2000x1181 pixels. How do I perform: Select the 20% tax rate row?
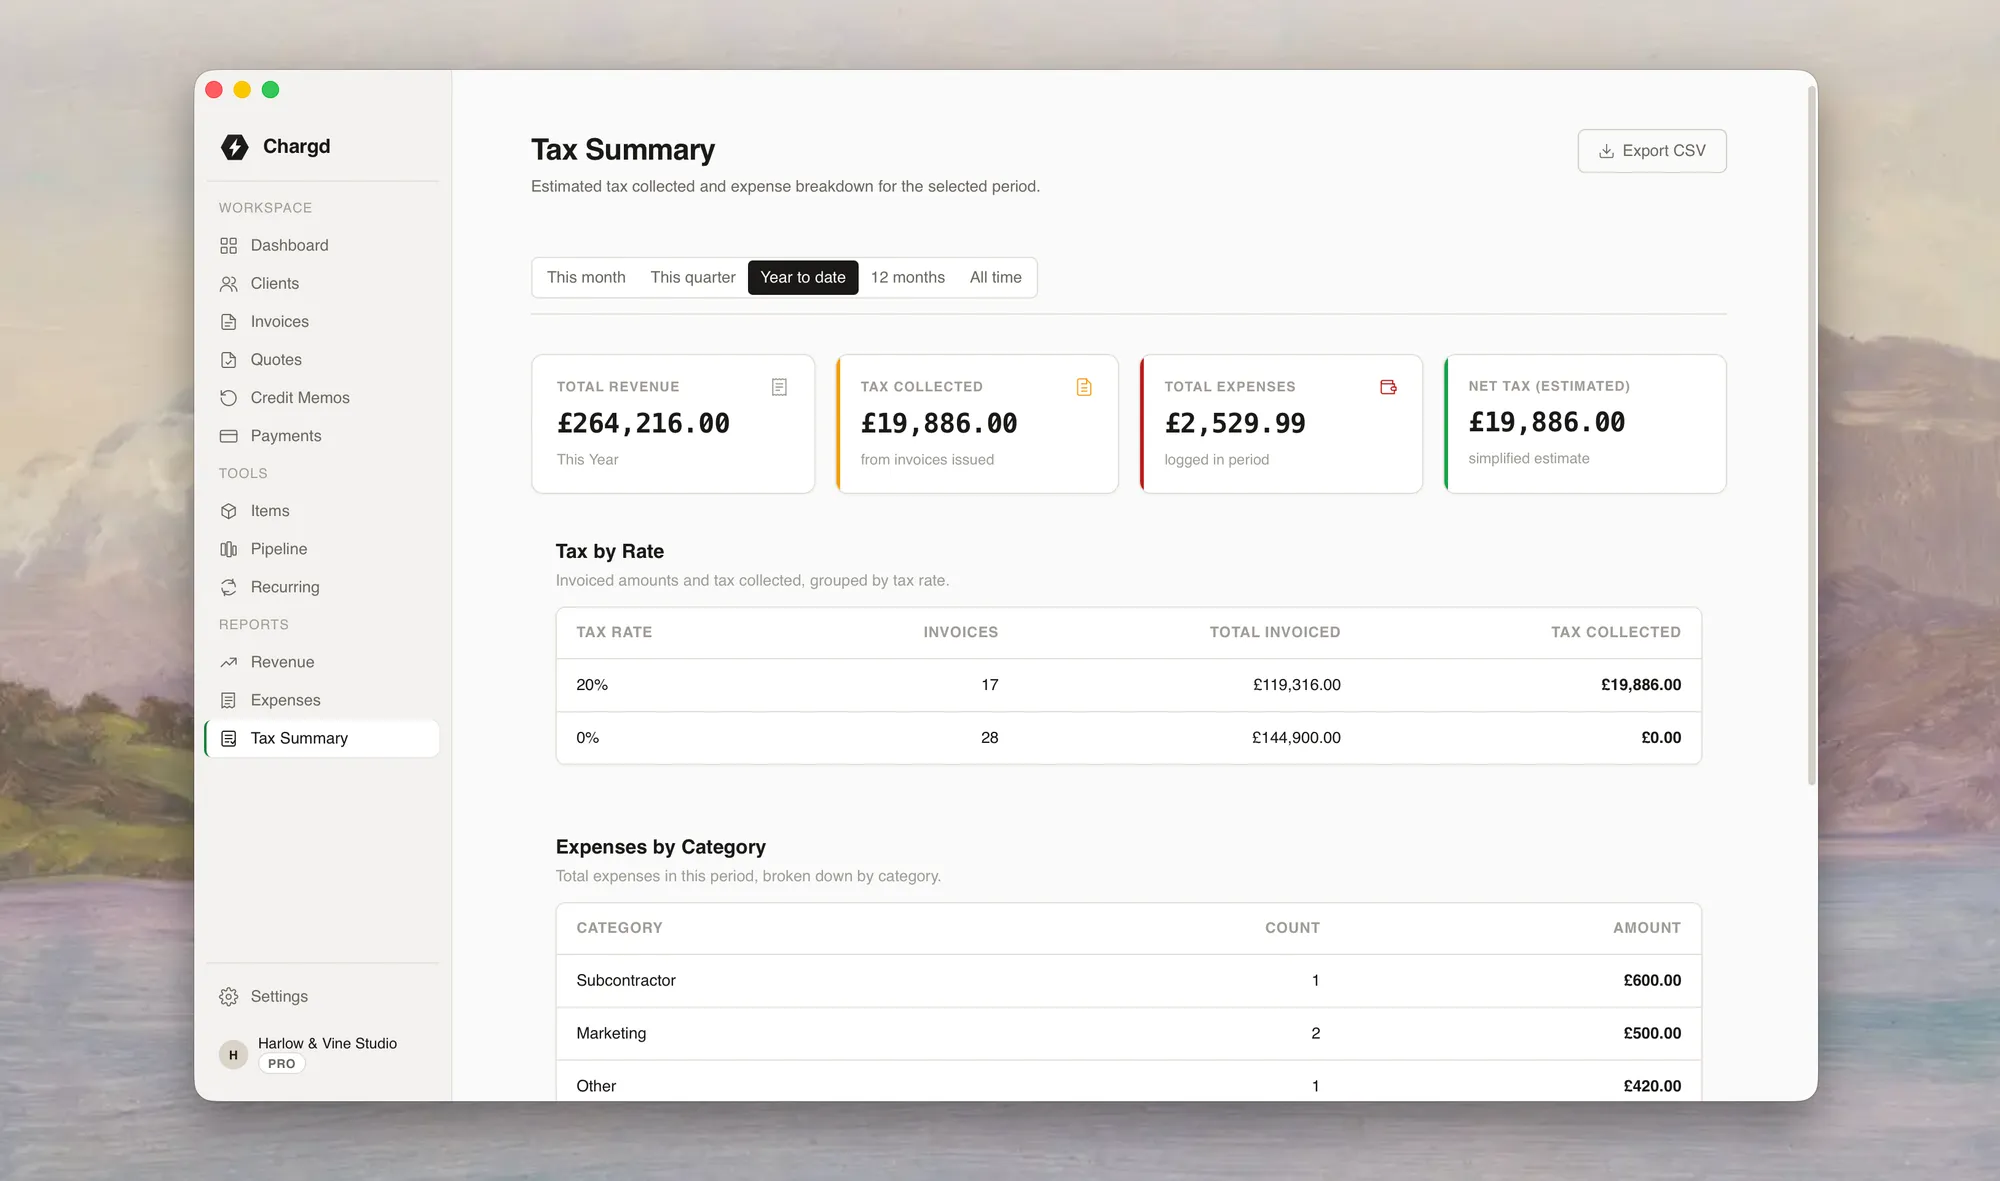pos(1128,685)
